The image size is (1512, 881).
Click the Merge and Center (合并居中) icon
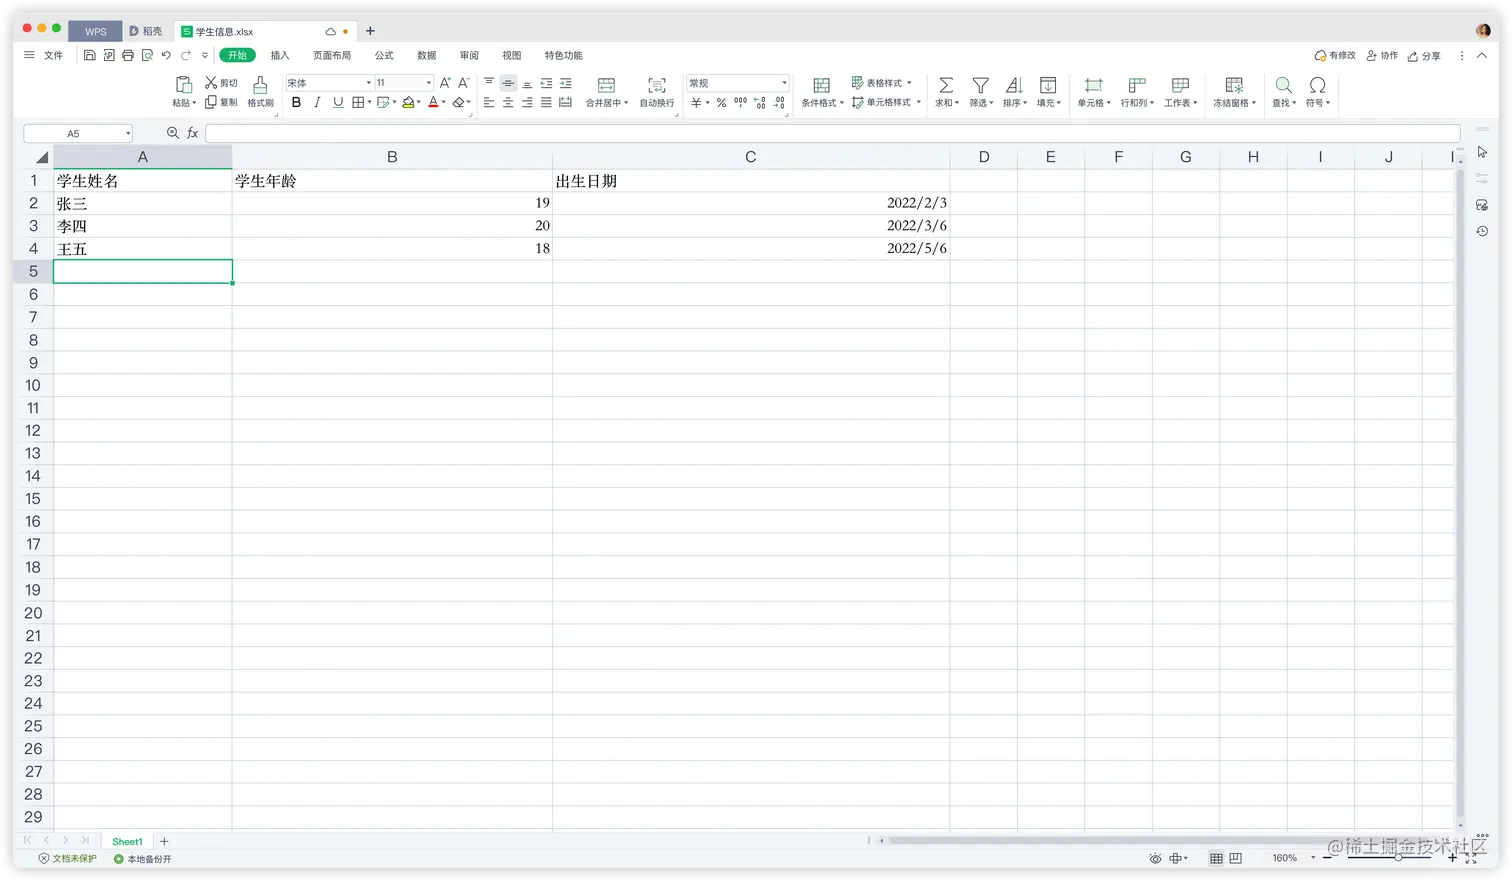coord(606,85)
